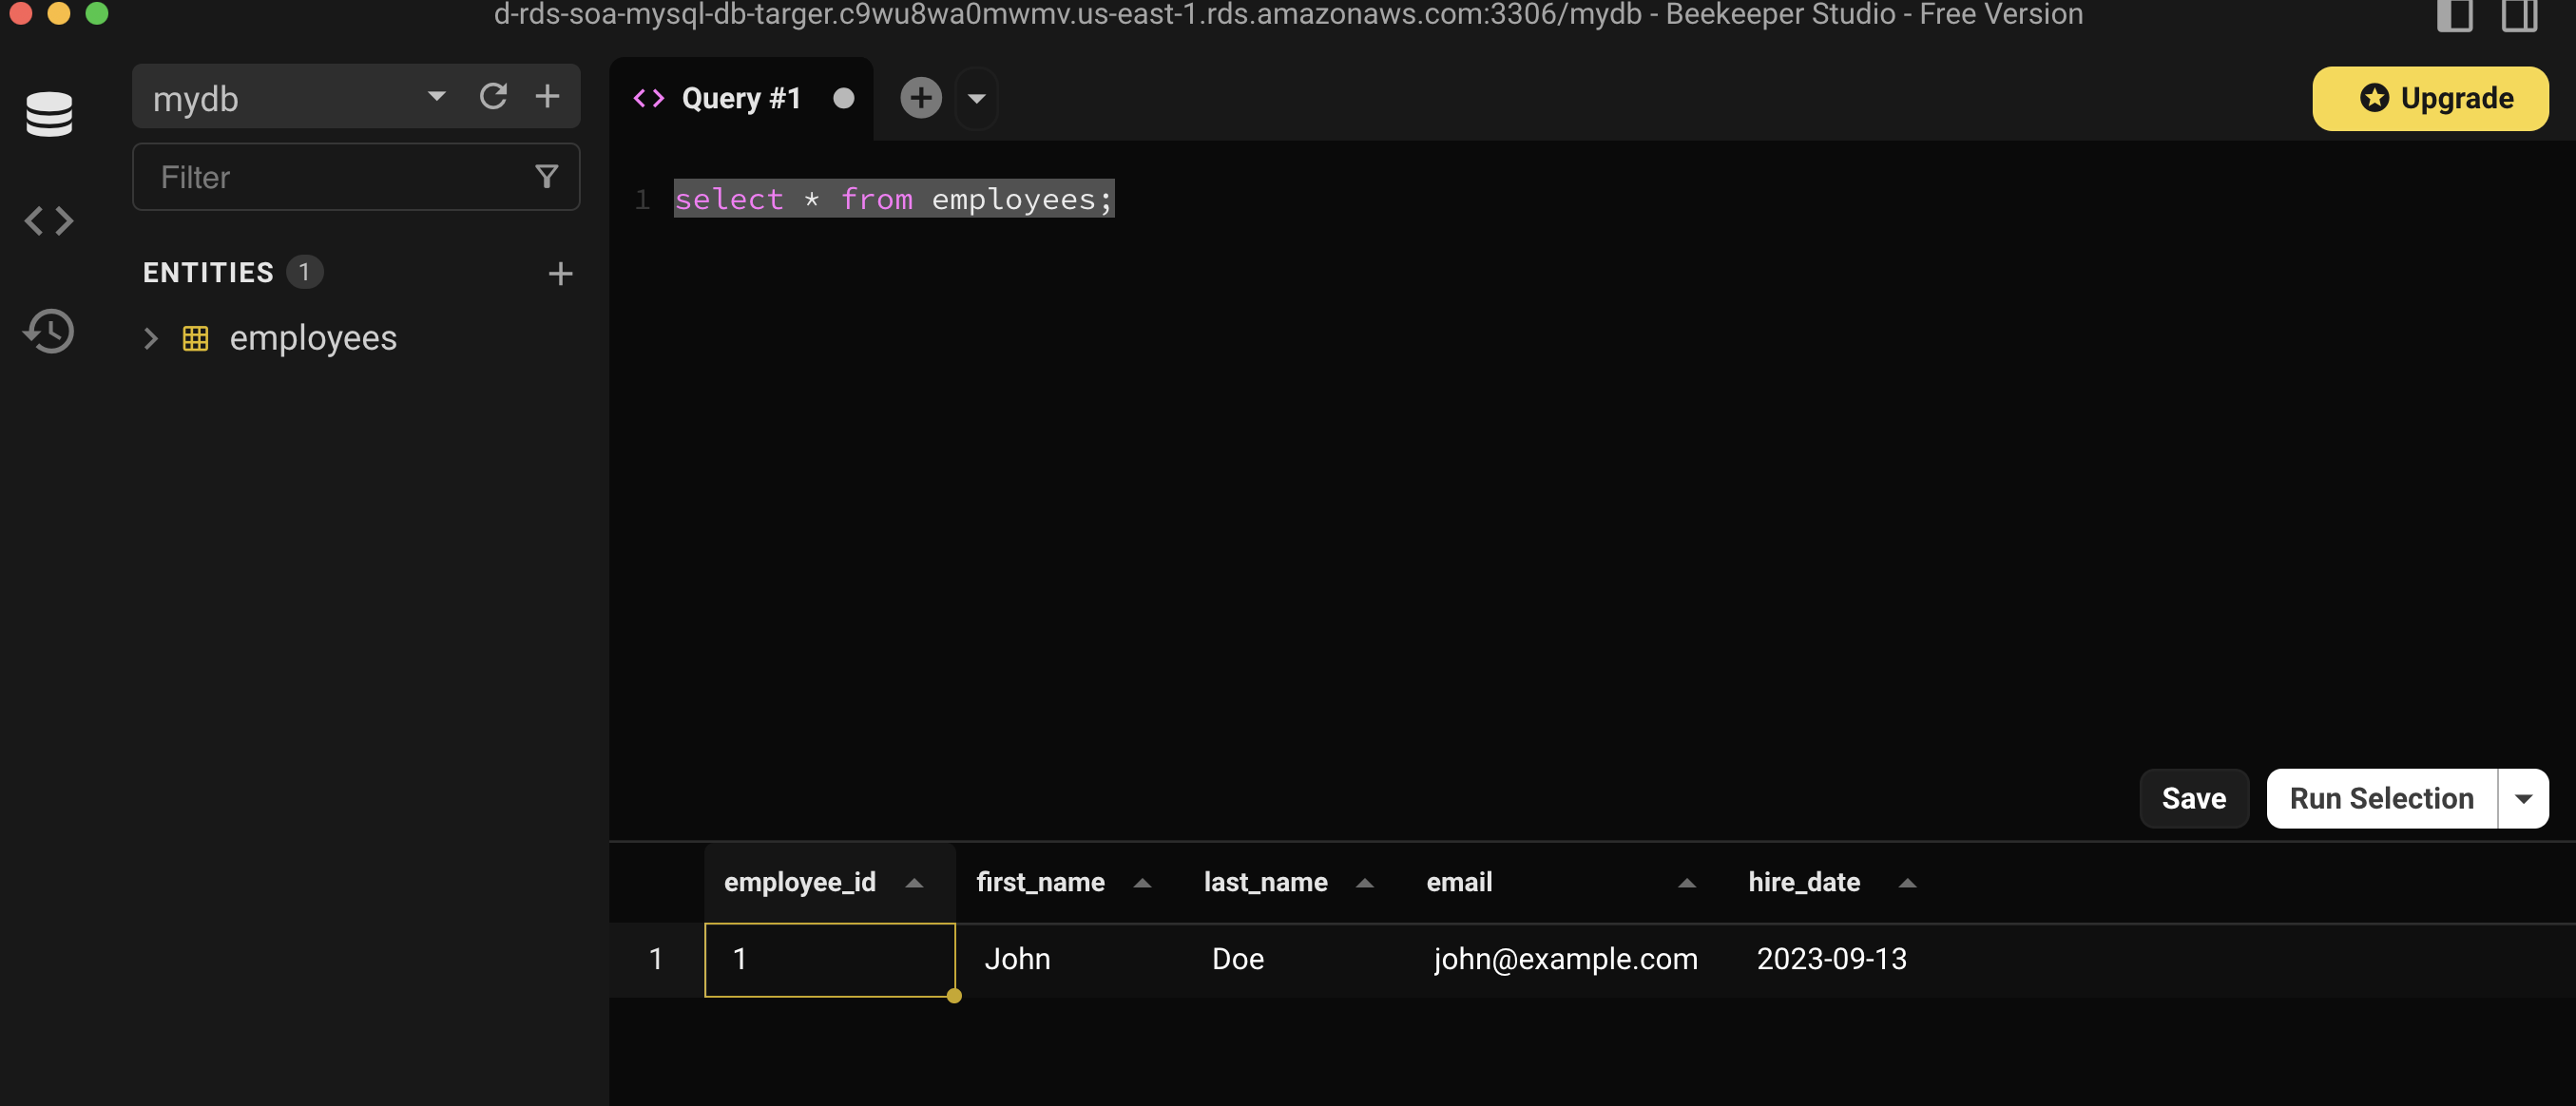Click the filter funnel icon
Viewport: 2576px width, 1106px height.
546,176
